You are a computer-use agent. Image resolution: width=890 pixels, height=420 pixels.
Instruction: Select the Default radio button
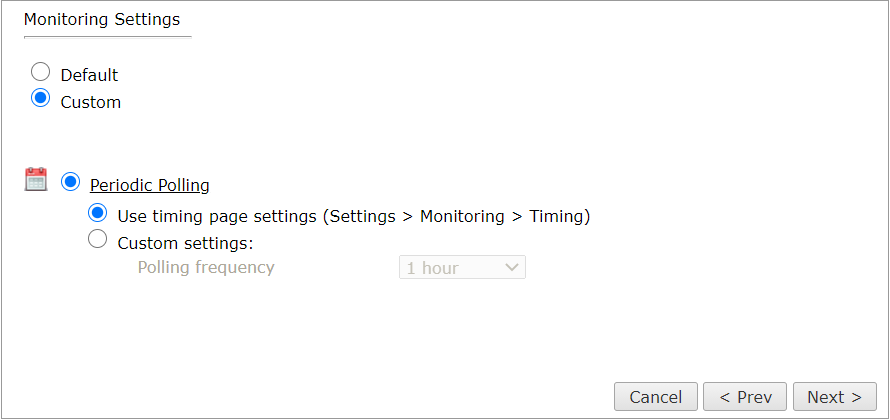pyautogui.click(x=40, y=72)
